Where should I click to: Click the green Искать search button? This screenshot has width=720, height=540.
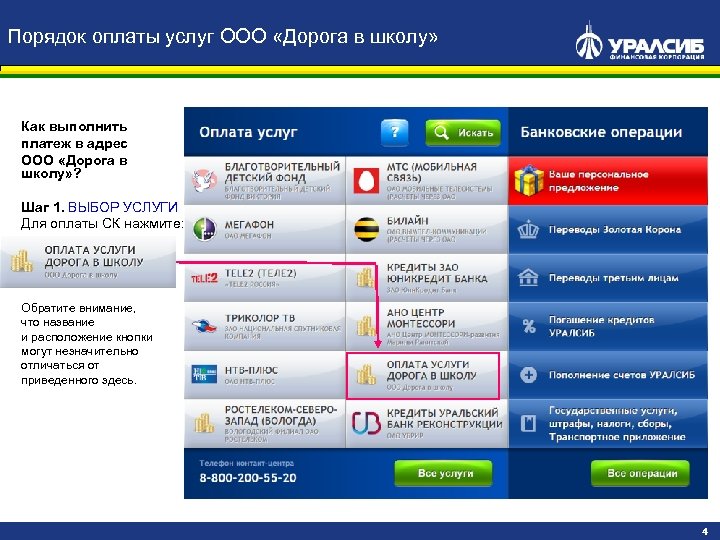(x=463, y=133)
